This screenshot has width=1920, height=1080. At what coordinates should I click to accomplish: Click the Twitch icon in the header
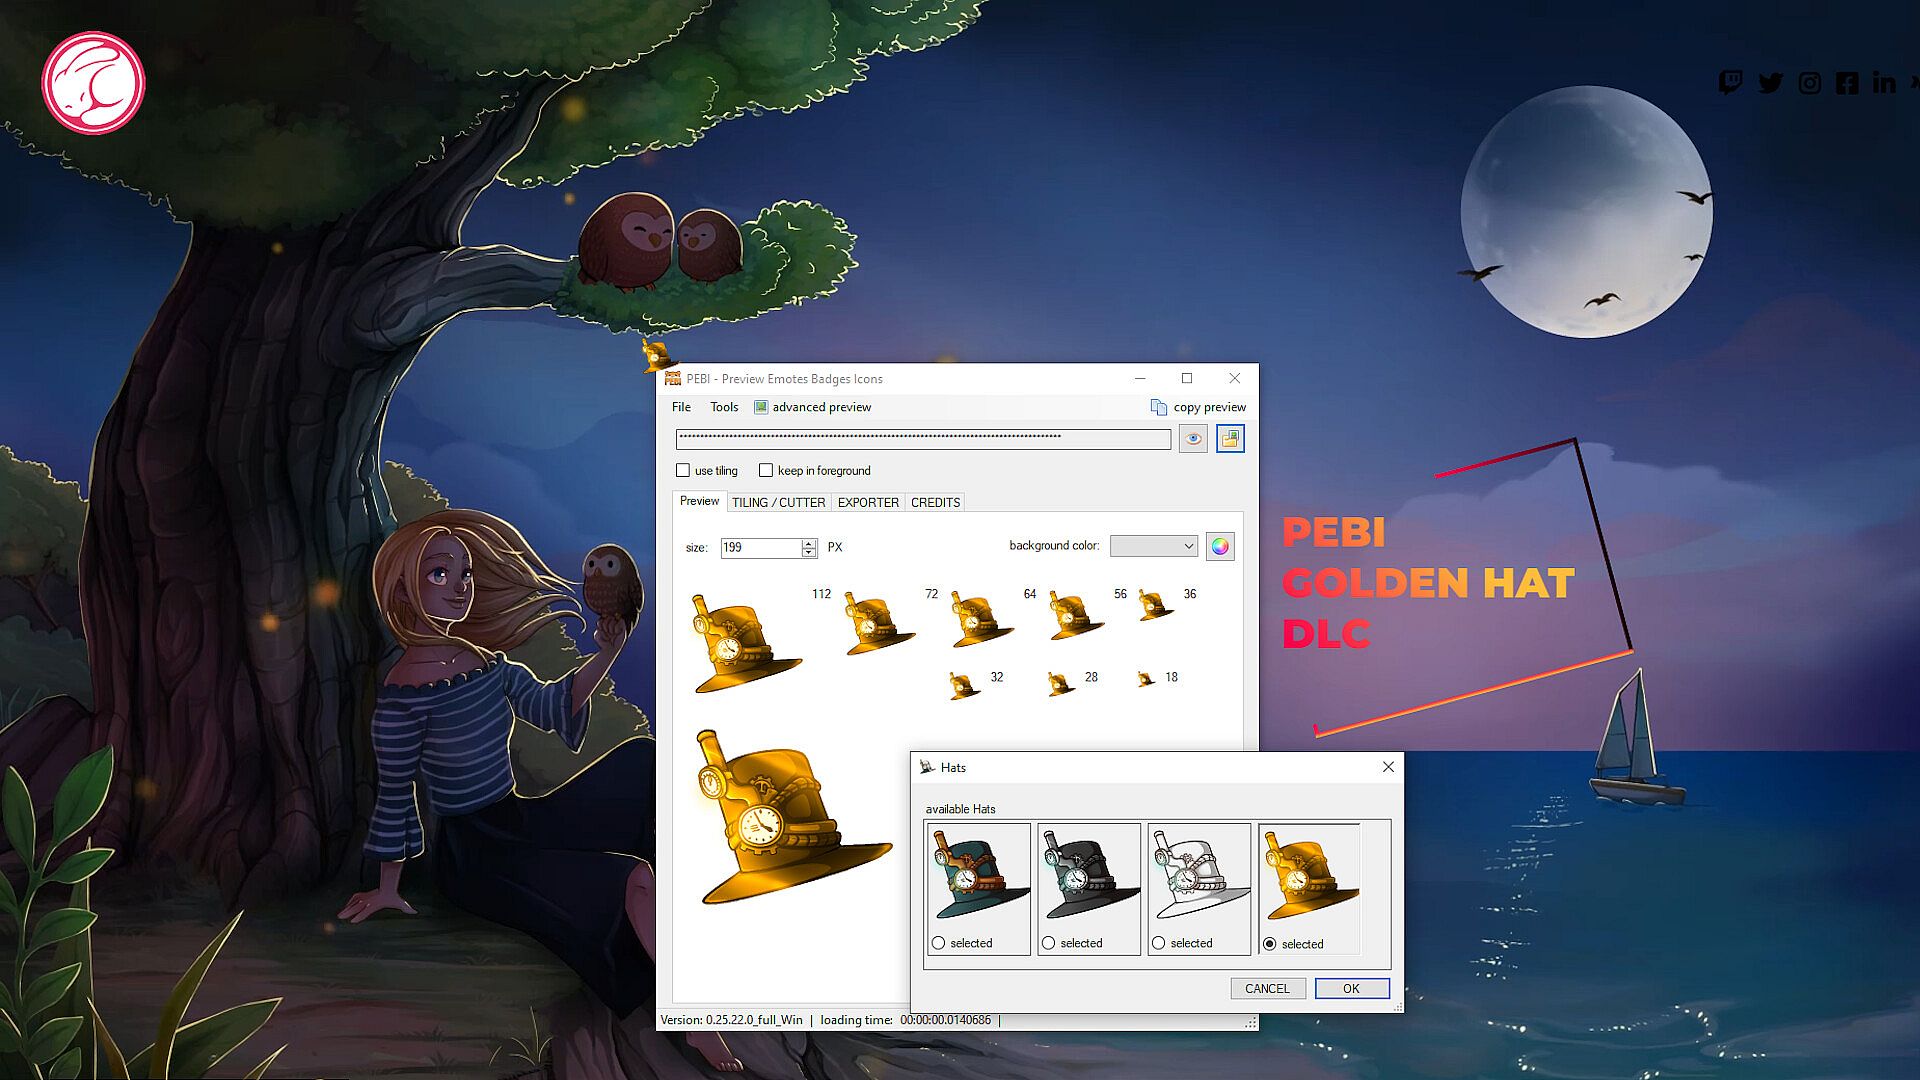click(x=1730, y=83)
